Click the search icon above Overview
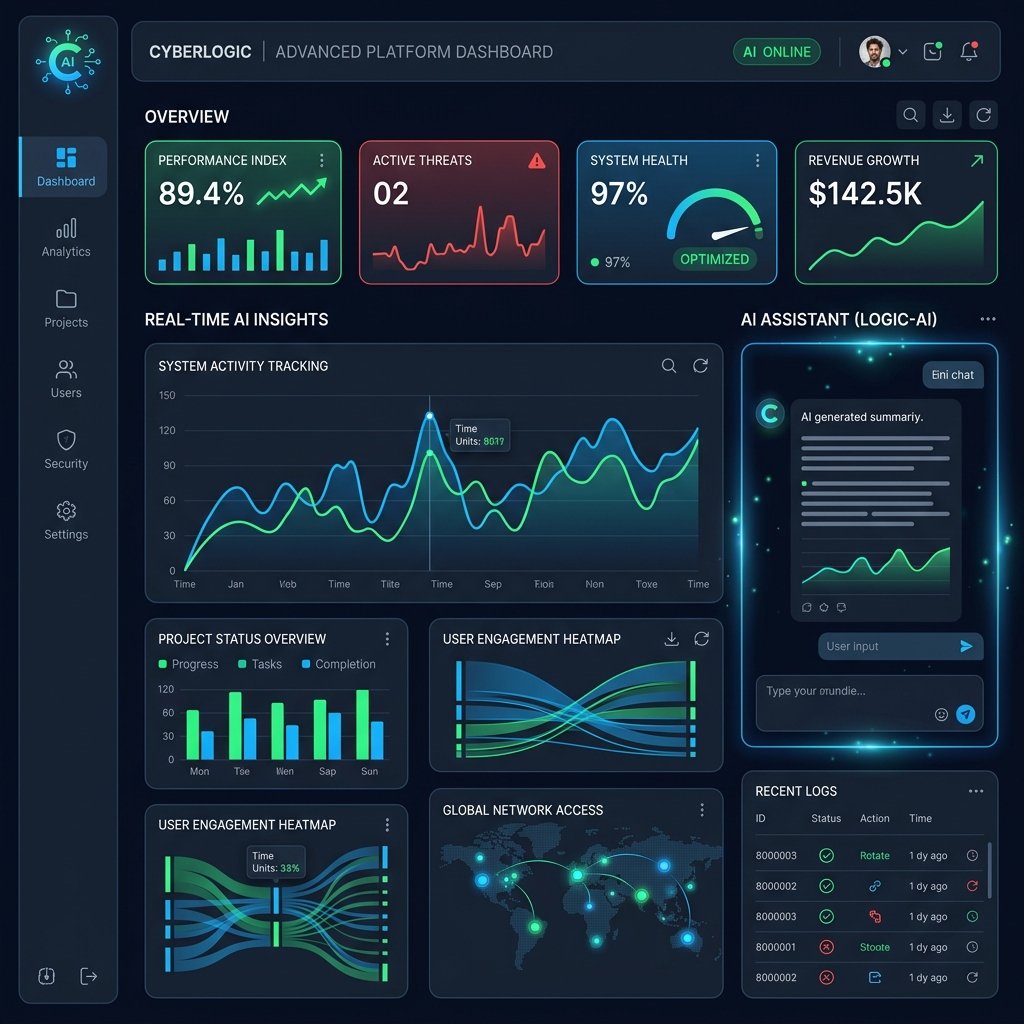1024x1024 pixels. (910, 115)
